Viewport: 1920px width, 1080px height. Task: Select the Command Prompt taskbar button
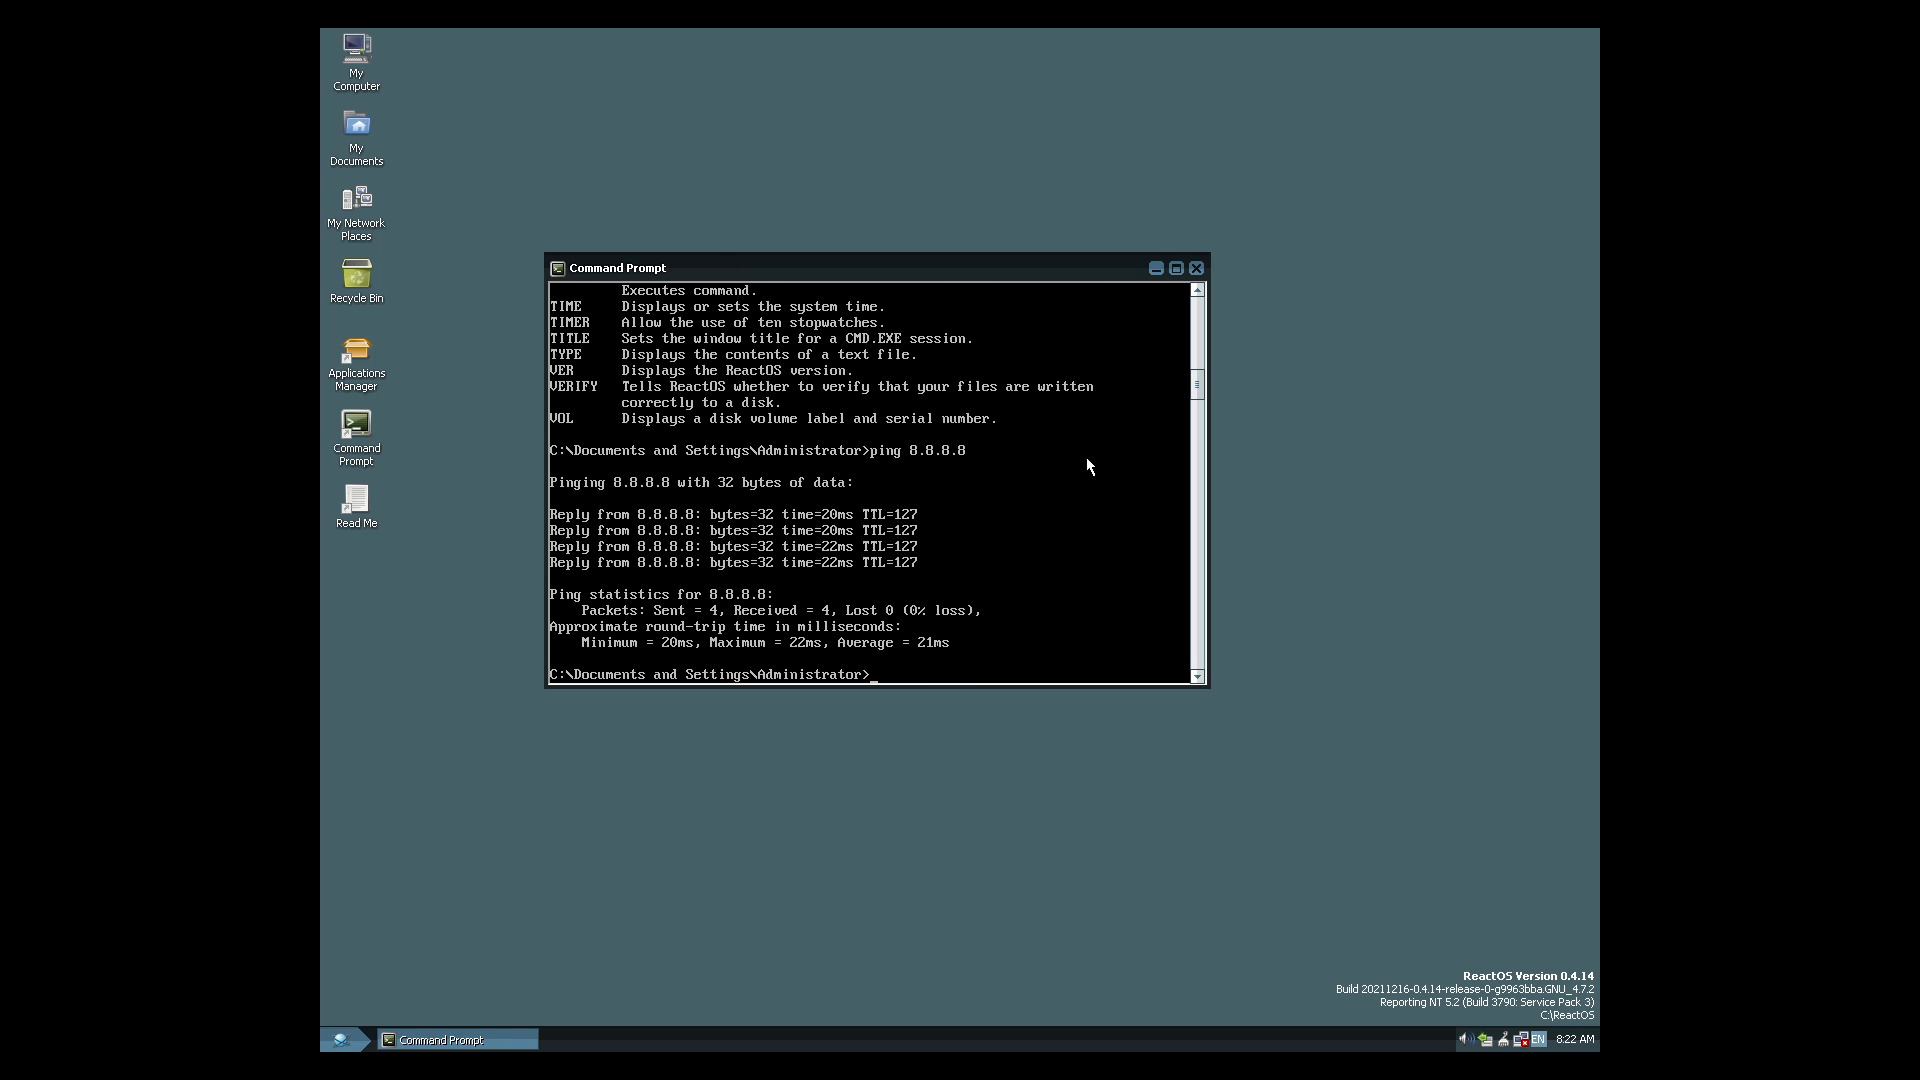click(x=457, y=1039)
